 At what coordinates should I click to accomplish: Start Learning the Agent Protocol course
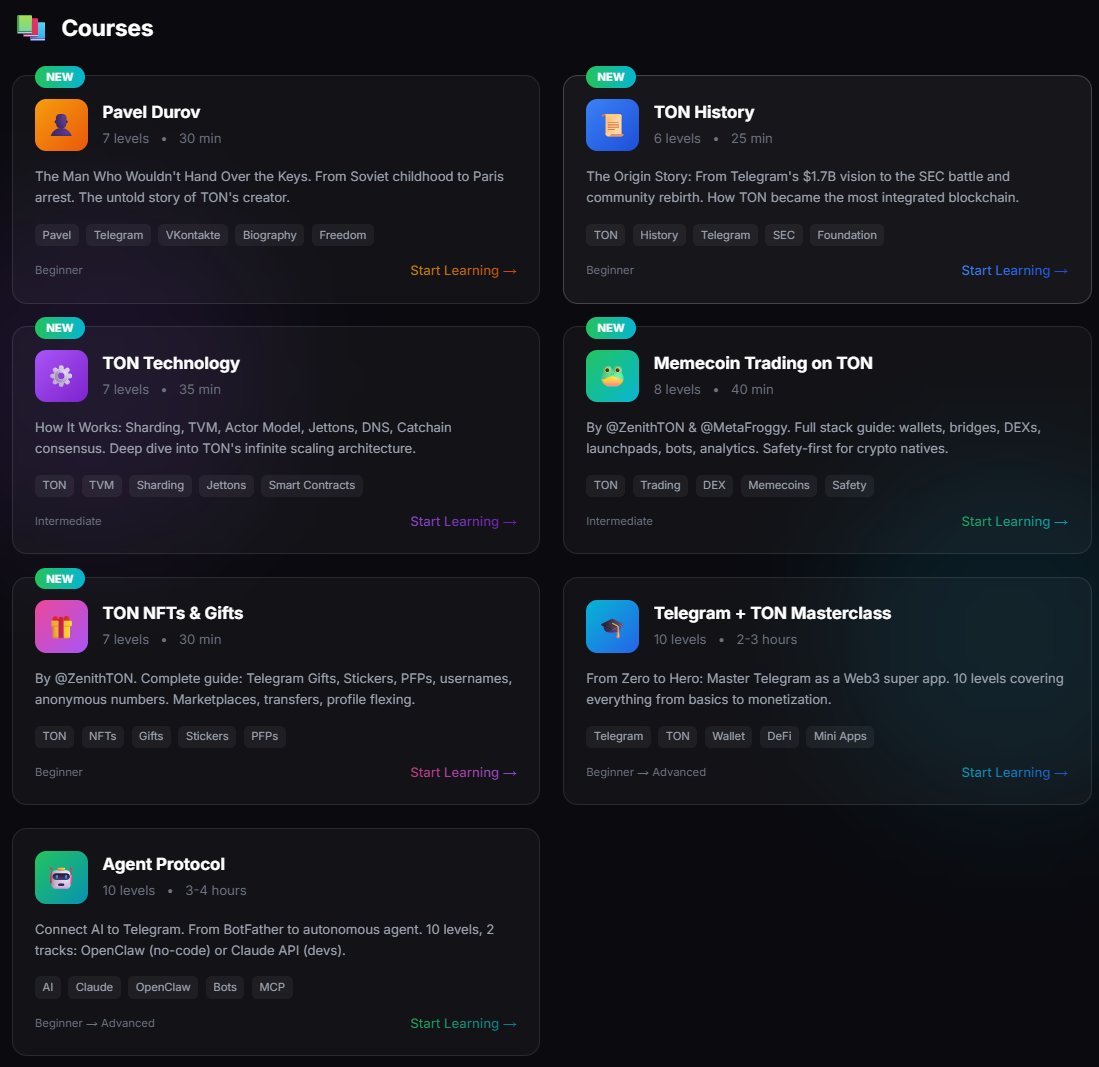pos(463,1024)
